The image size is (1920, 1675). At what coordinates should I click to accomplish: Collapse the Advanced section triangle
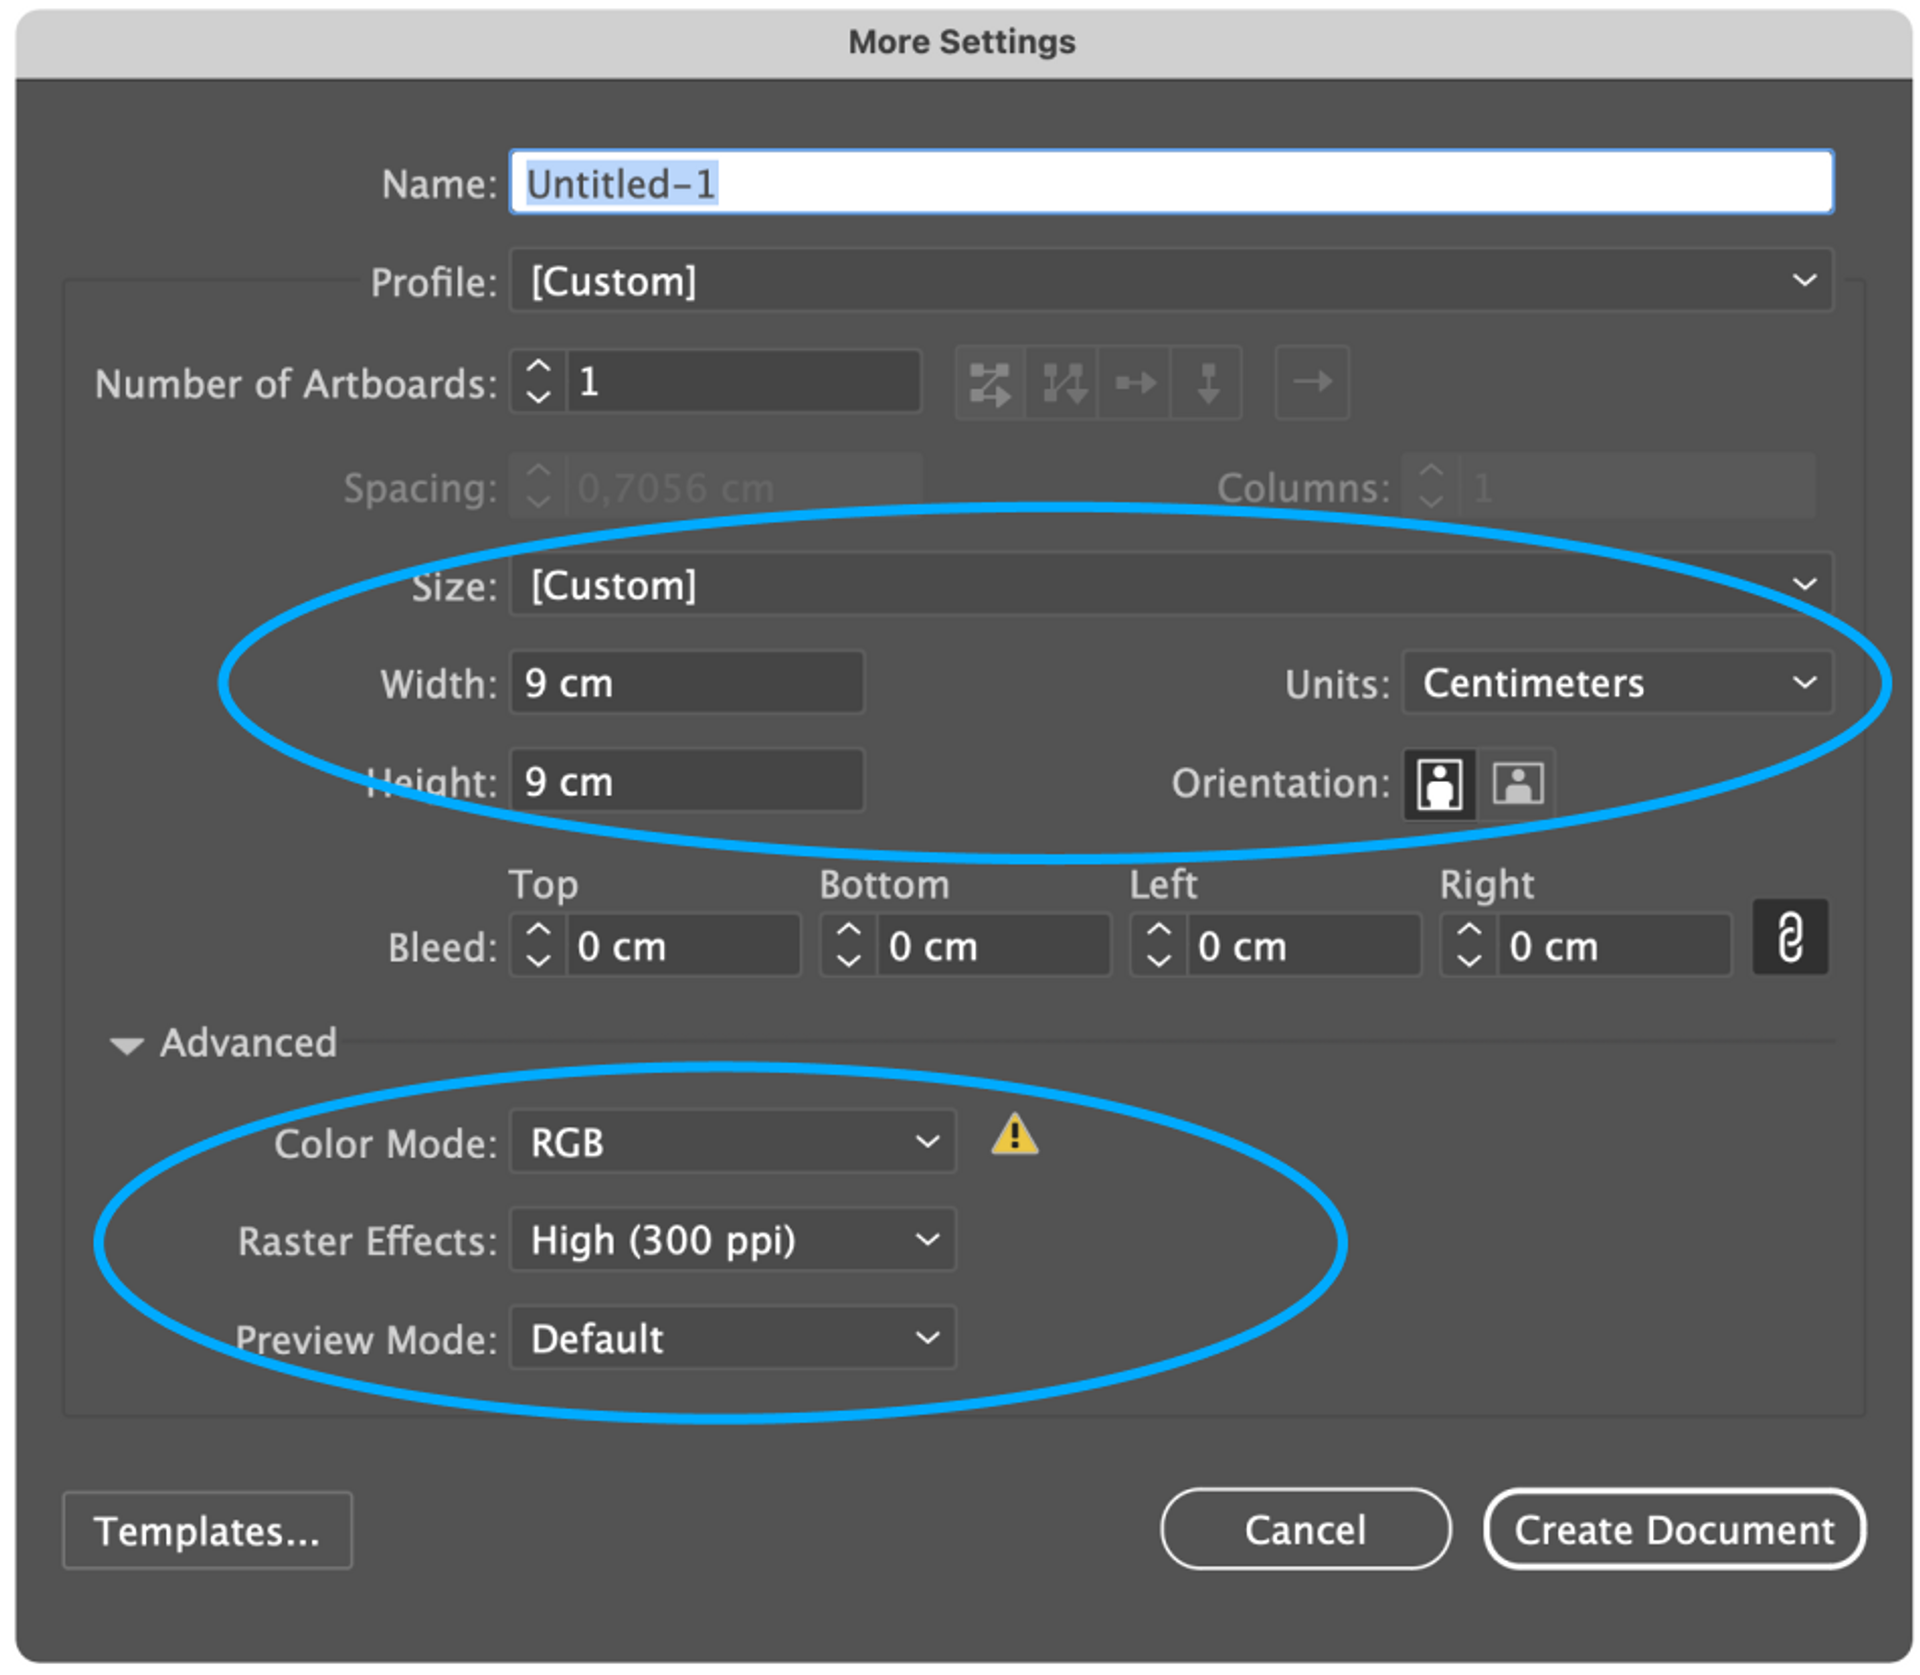(x=126, y=1046)
